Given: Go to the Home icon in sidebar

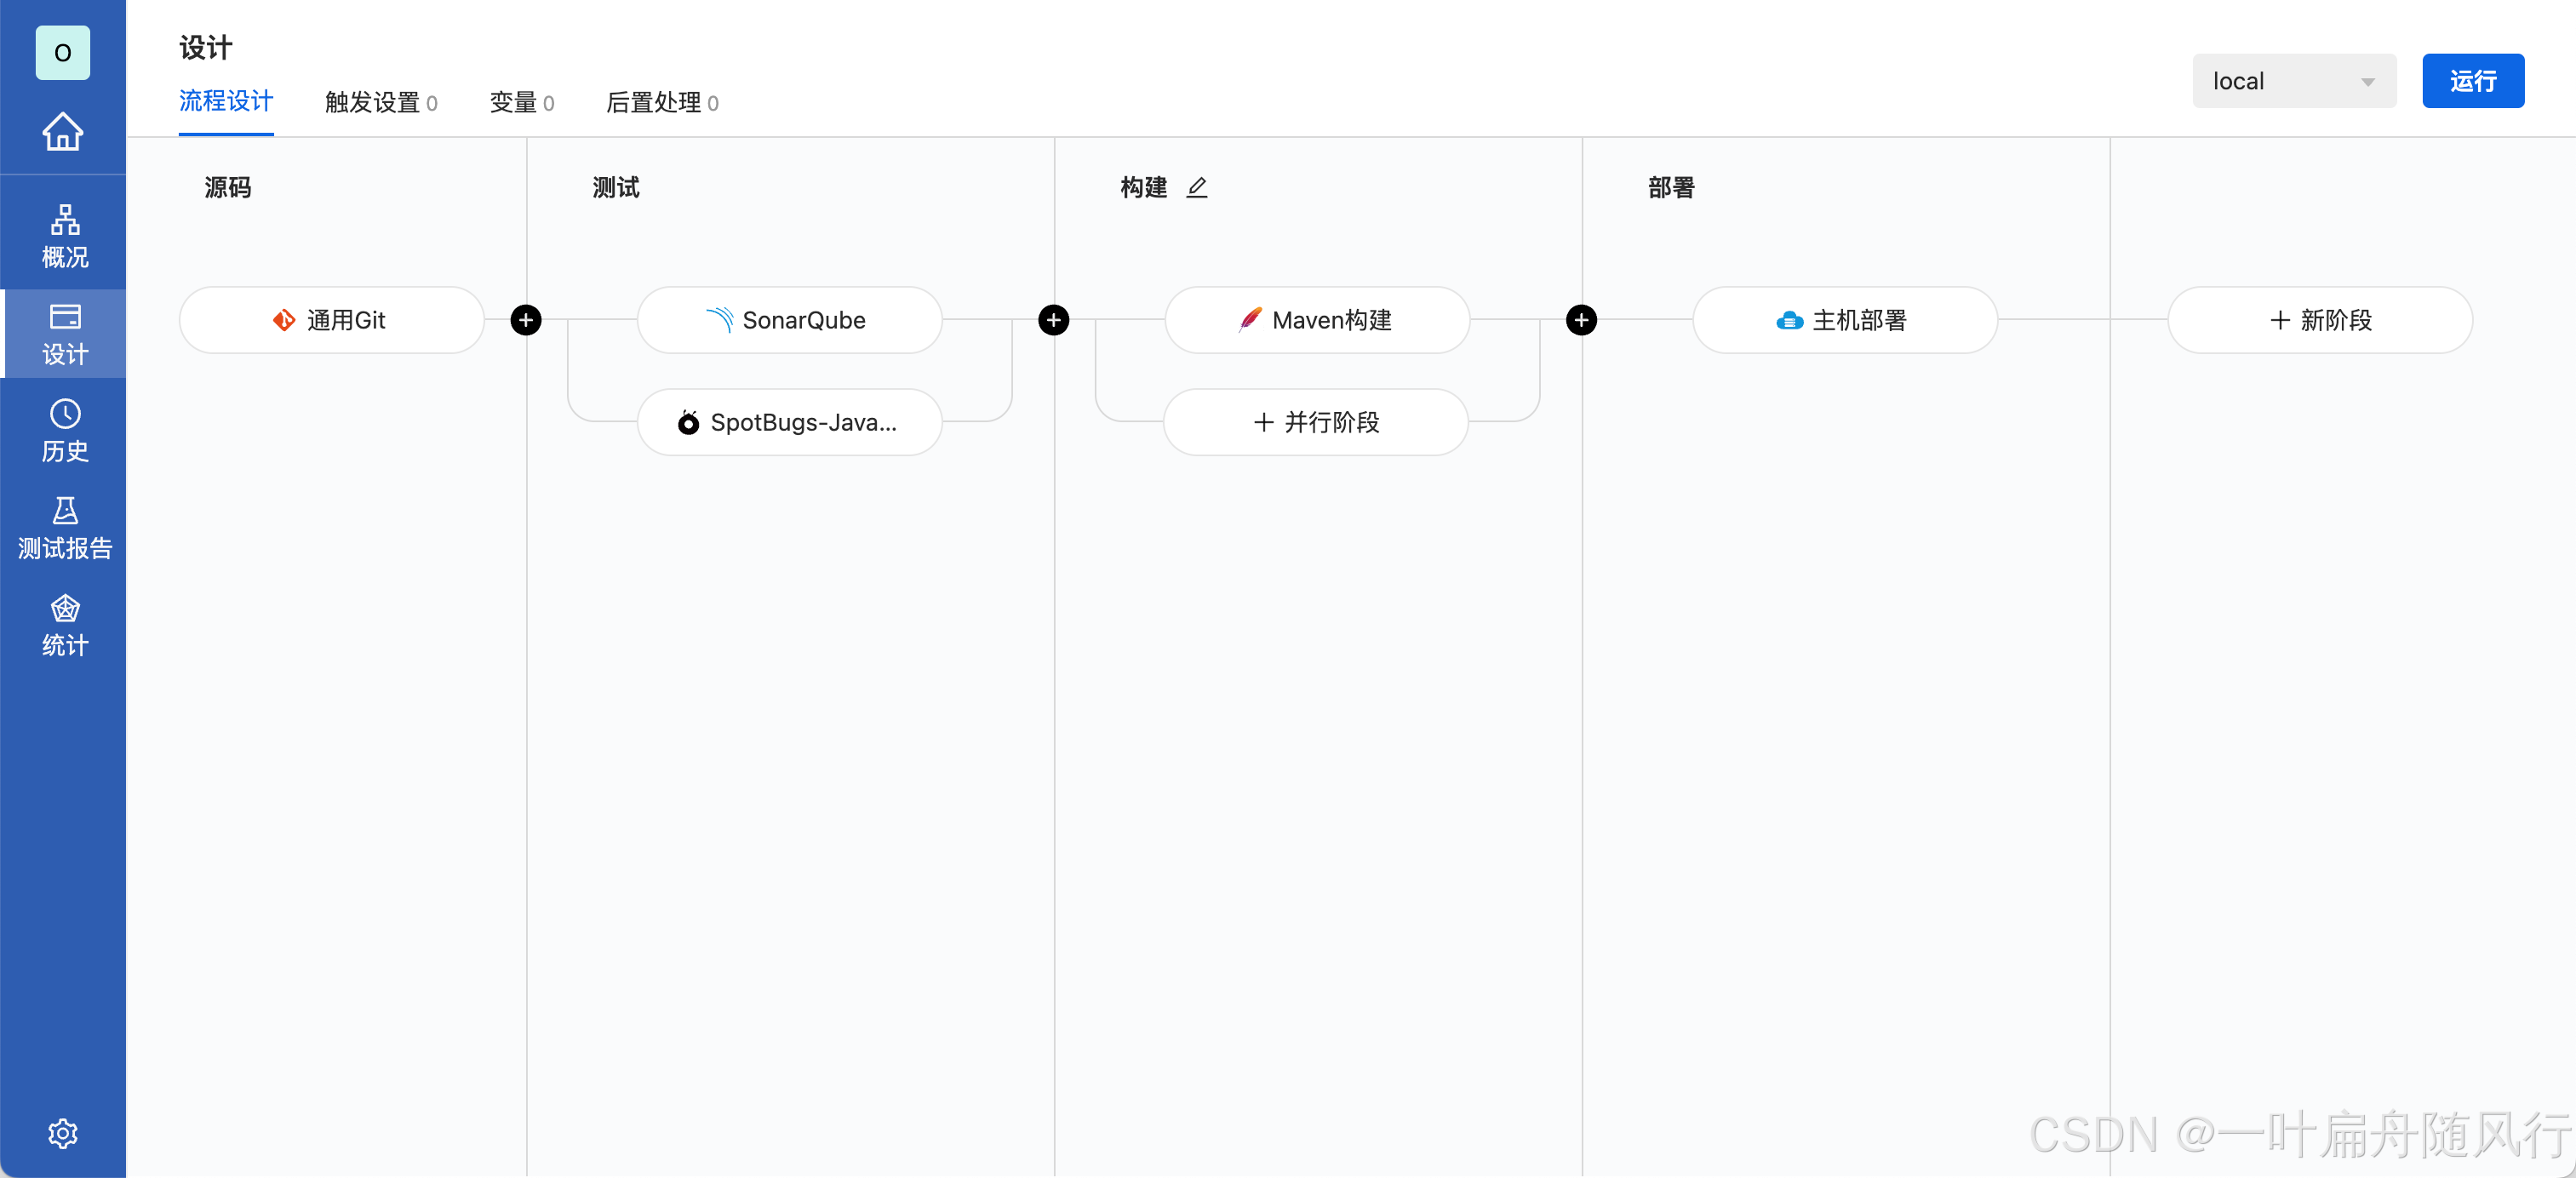Looking at the screenshot, I should click(62, 131).
